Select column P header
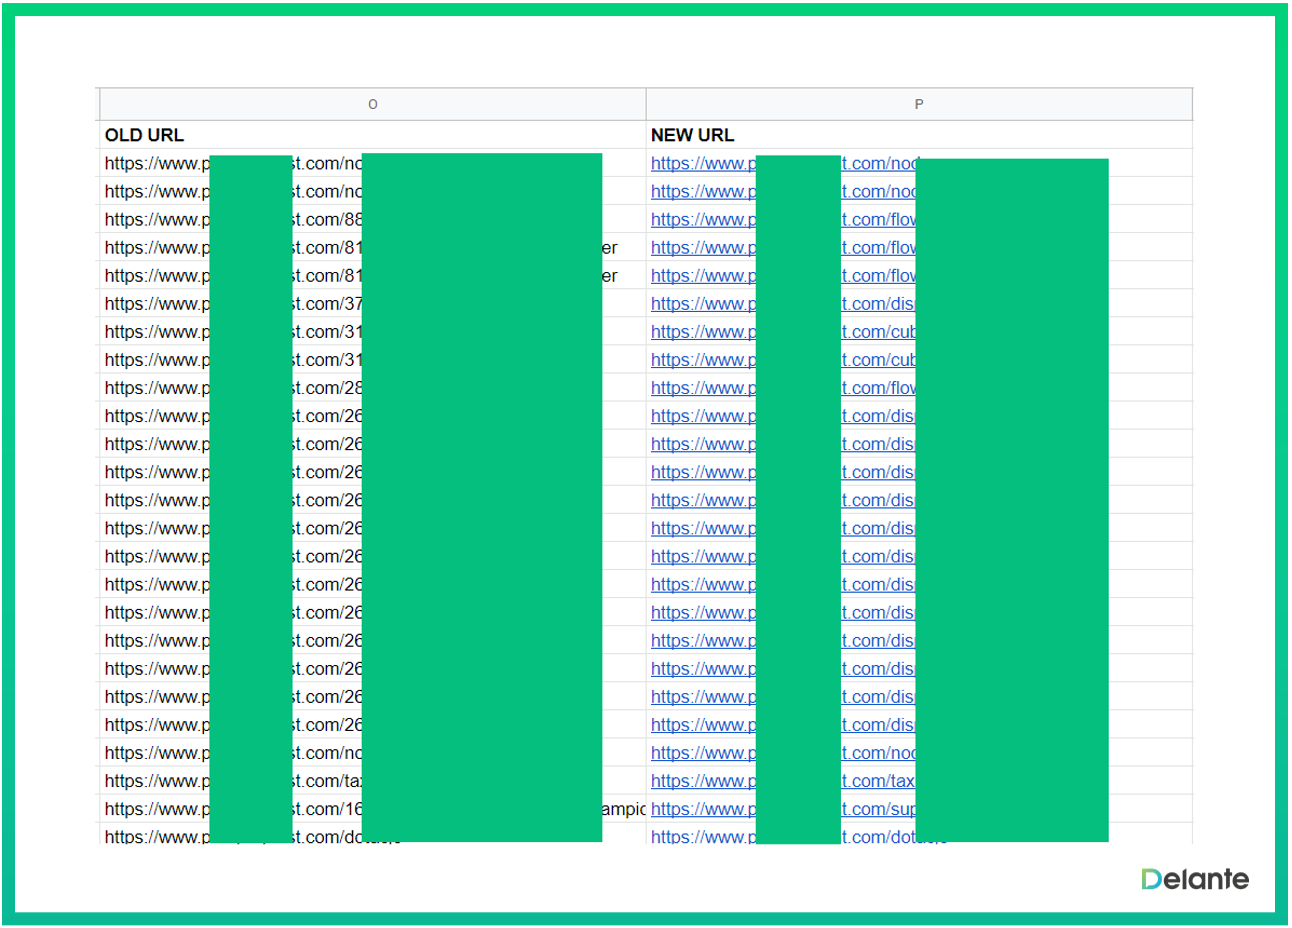1292x928 pixels. click(x=918, y=104)
